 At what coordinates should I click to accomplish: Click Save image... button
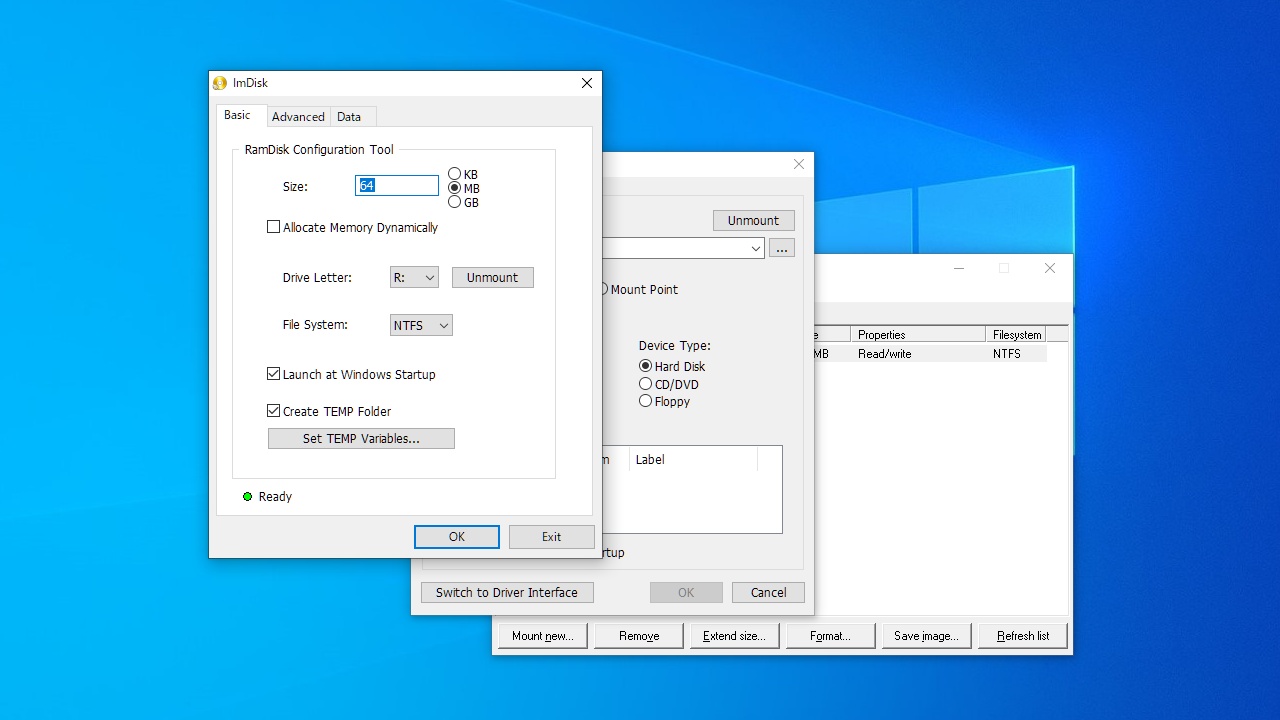pos(926,636)
